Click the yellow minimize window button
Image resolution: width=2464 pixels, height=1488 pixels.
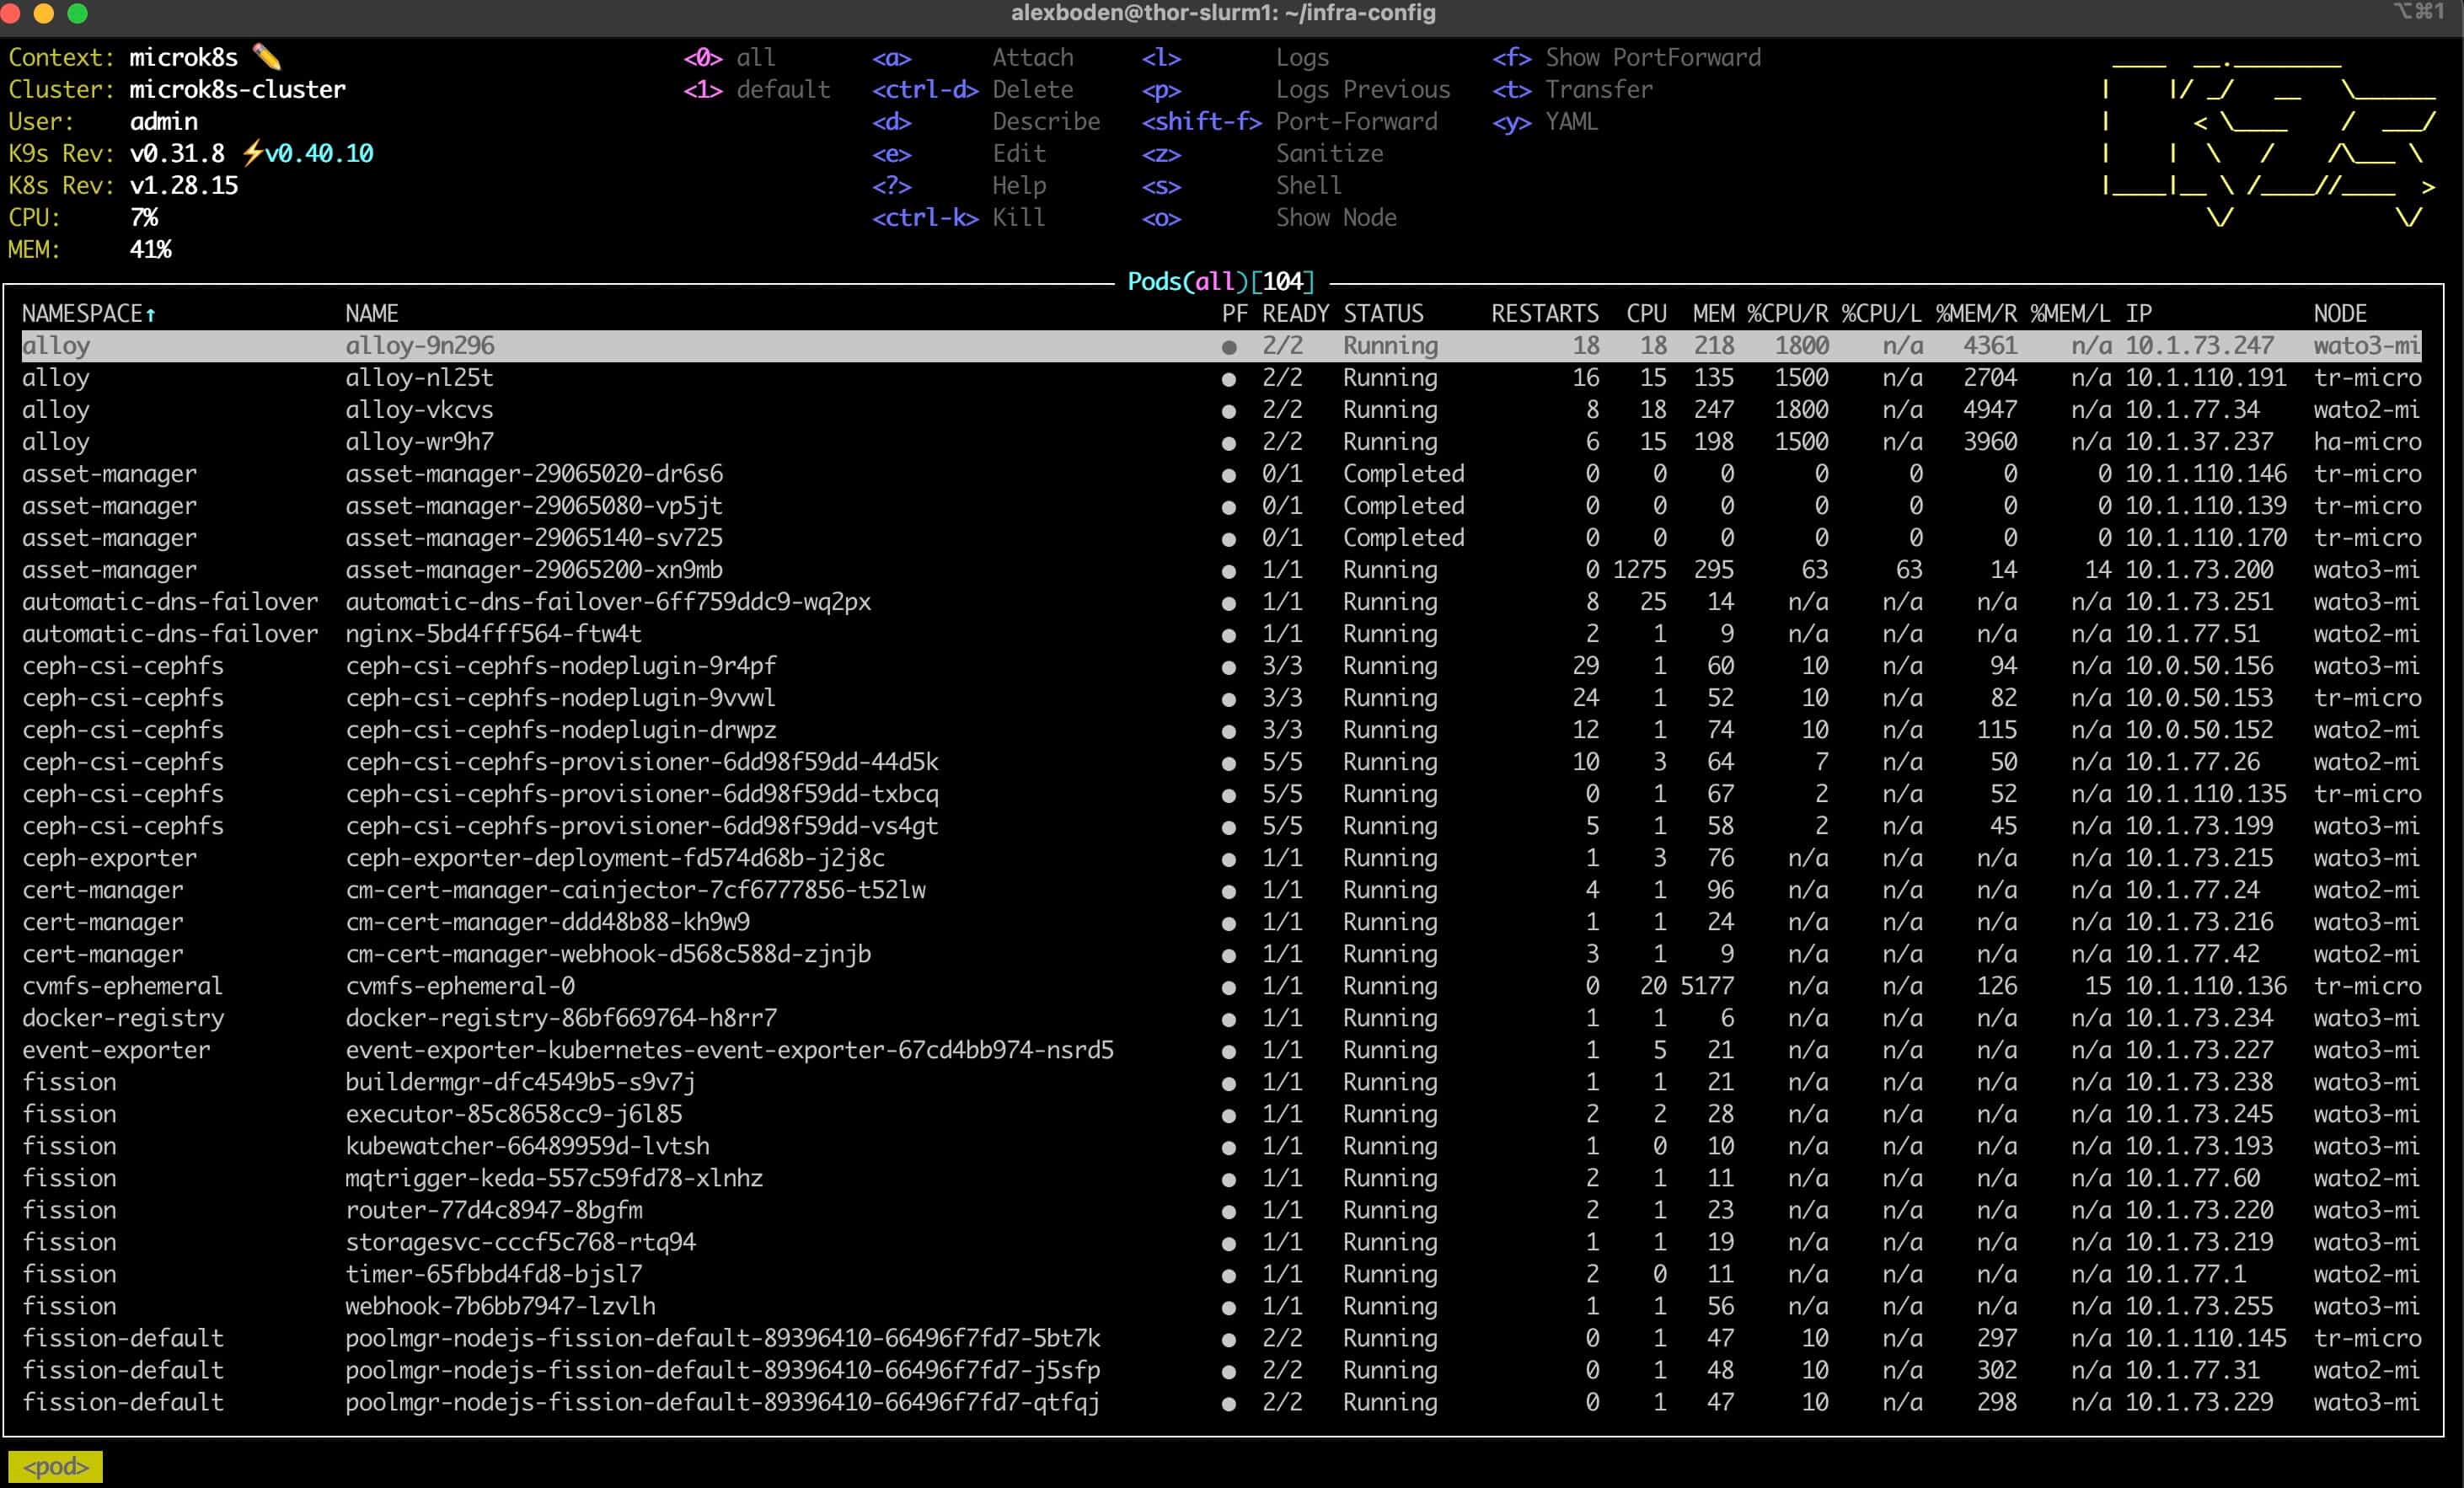tap(44, 13)
